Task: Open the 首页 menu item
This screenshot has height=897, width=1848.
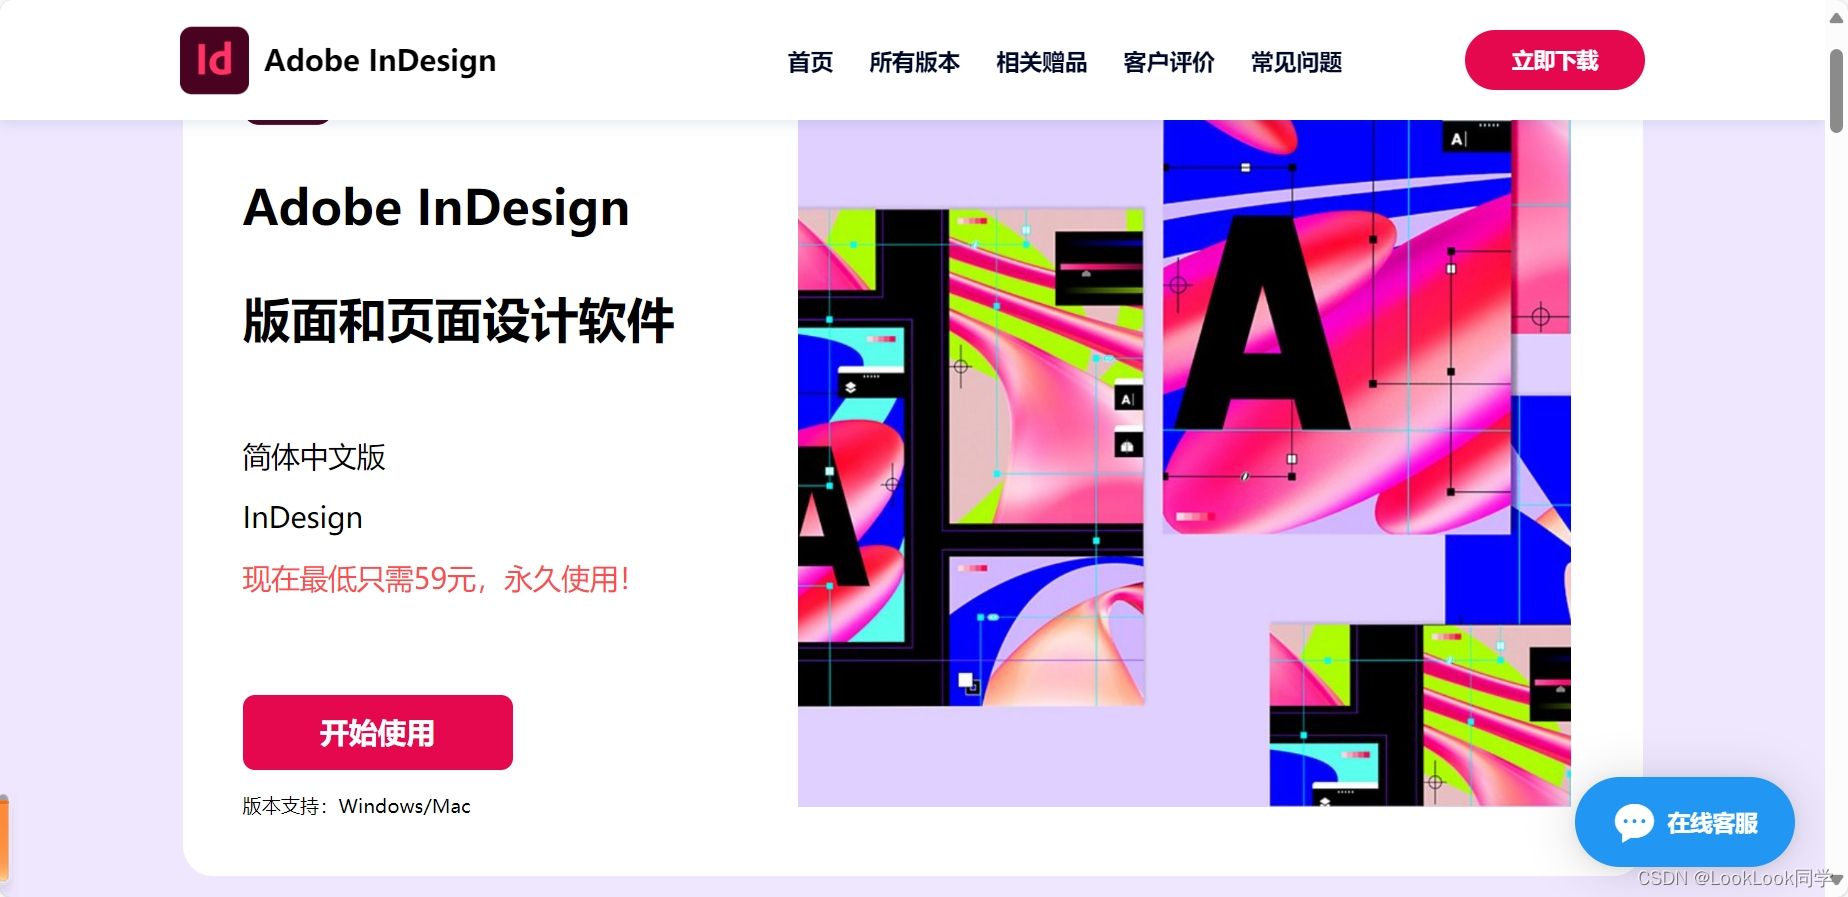Action: (x=810, y=62)
